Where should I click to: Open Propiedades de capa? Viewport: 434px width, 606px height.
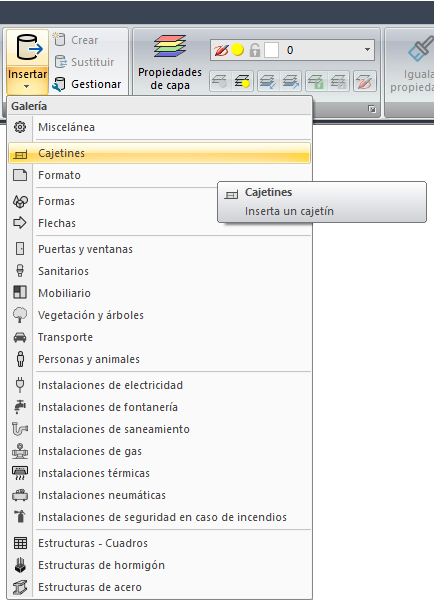(170, 63)
